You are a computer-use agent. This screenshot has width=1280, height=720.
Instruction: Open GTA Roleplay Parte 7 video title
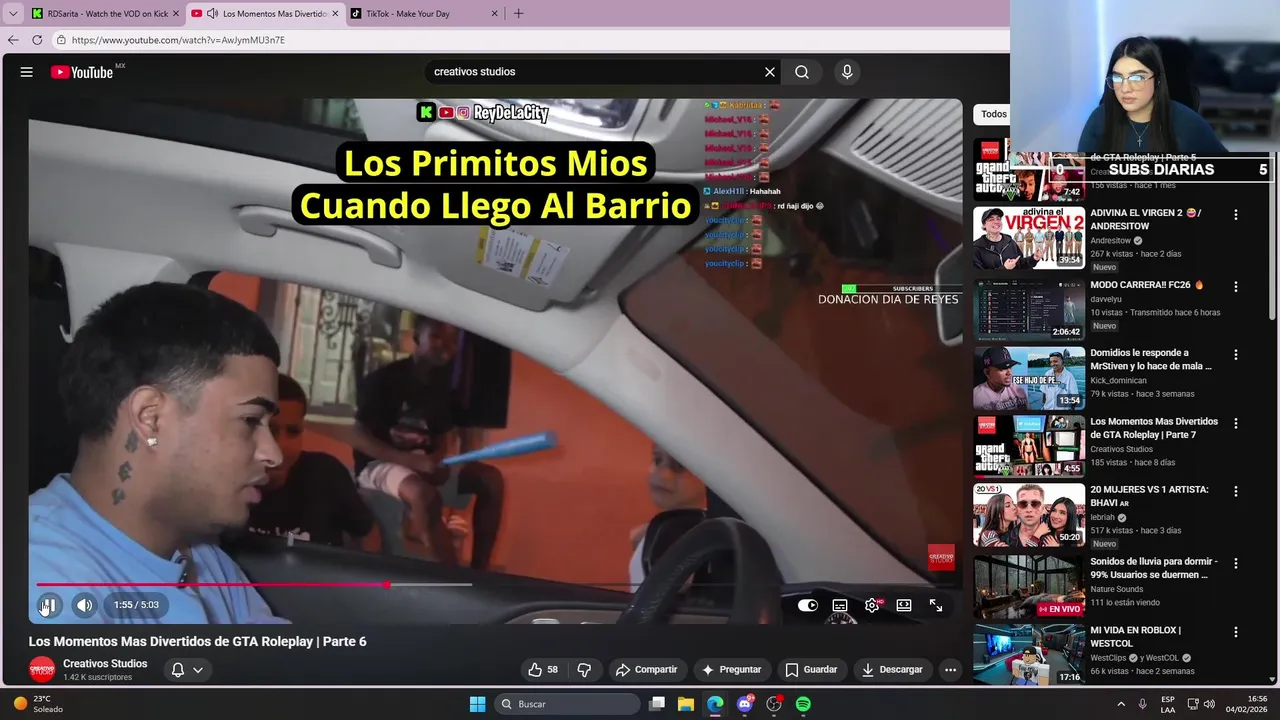click(1154, 428)
